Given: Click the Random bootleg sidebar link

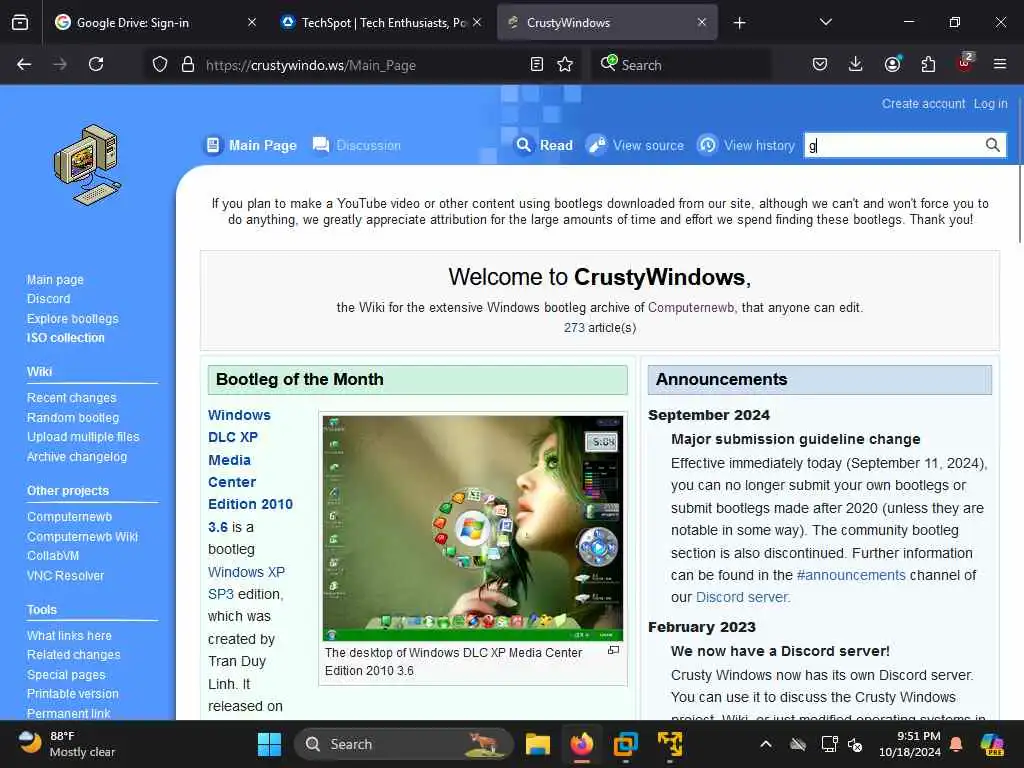Looking at the screenshot, I should pos(72,417).
